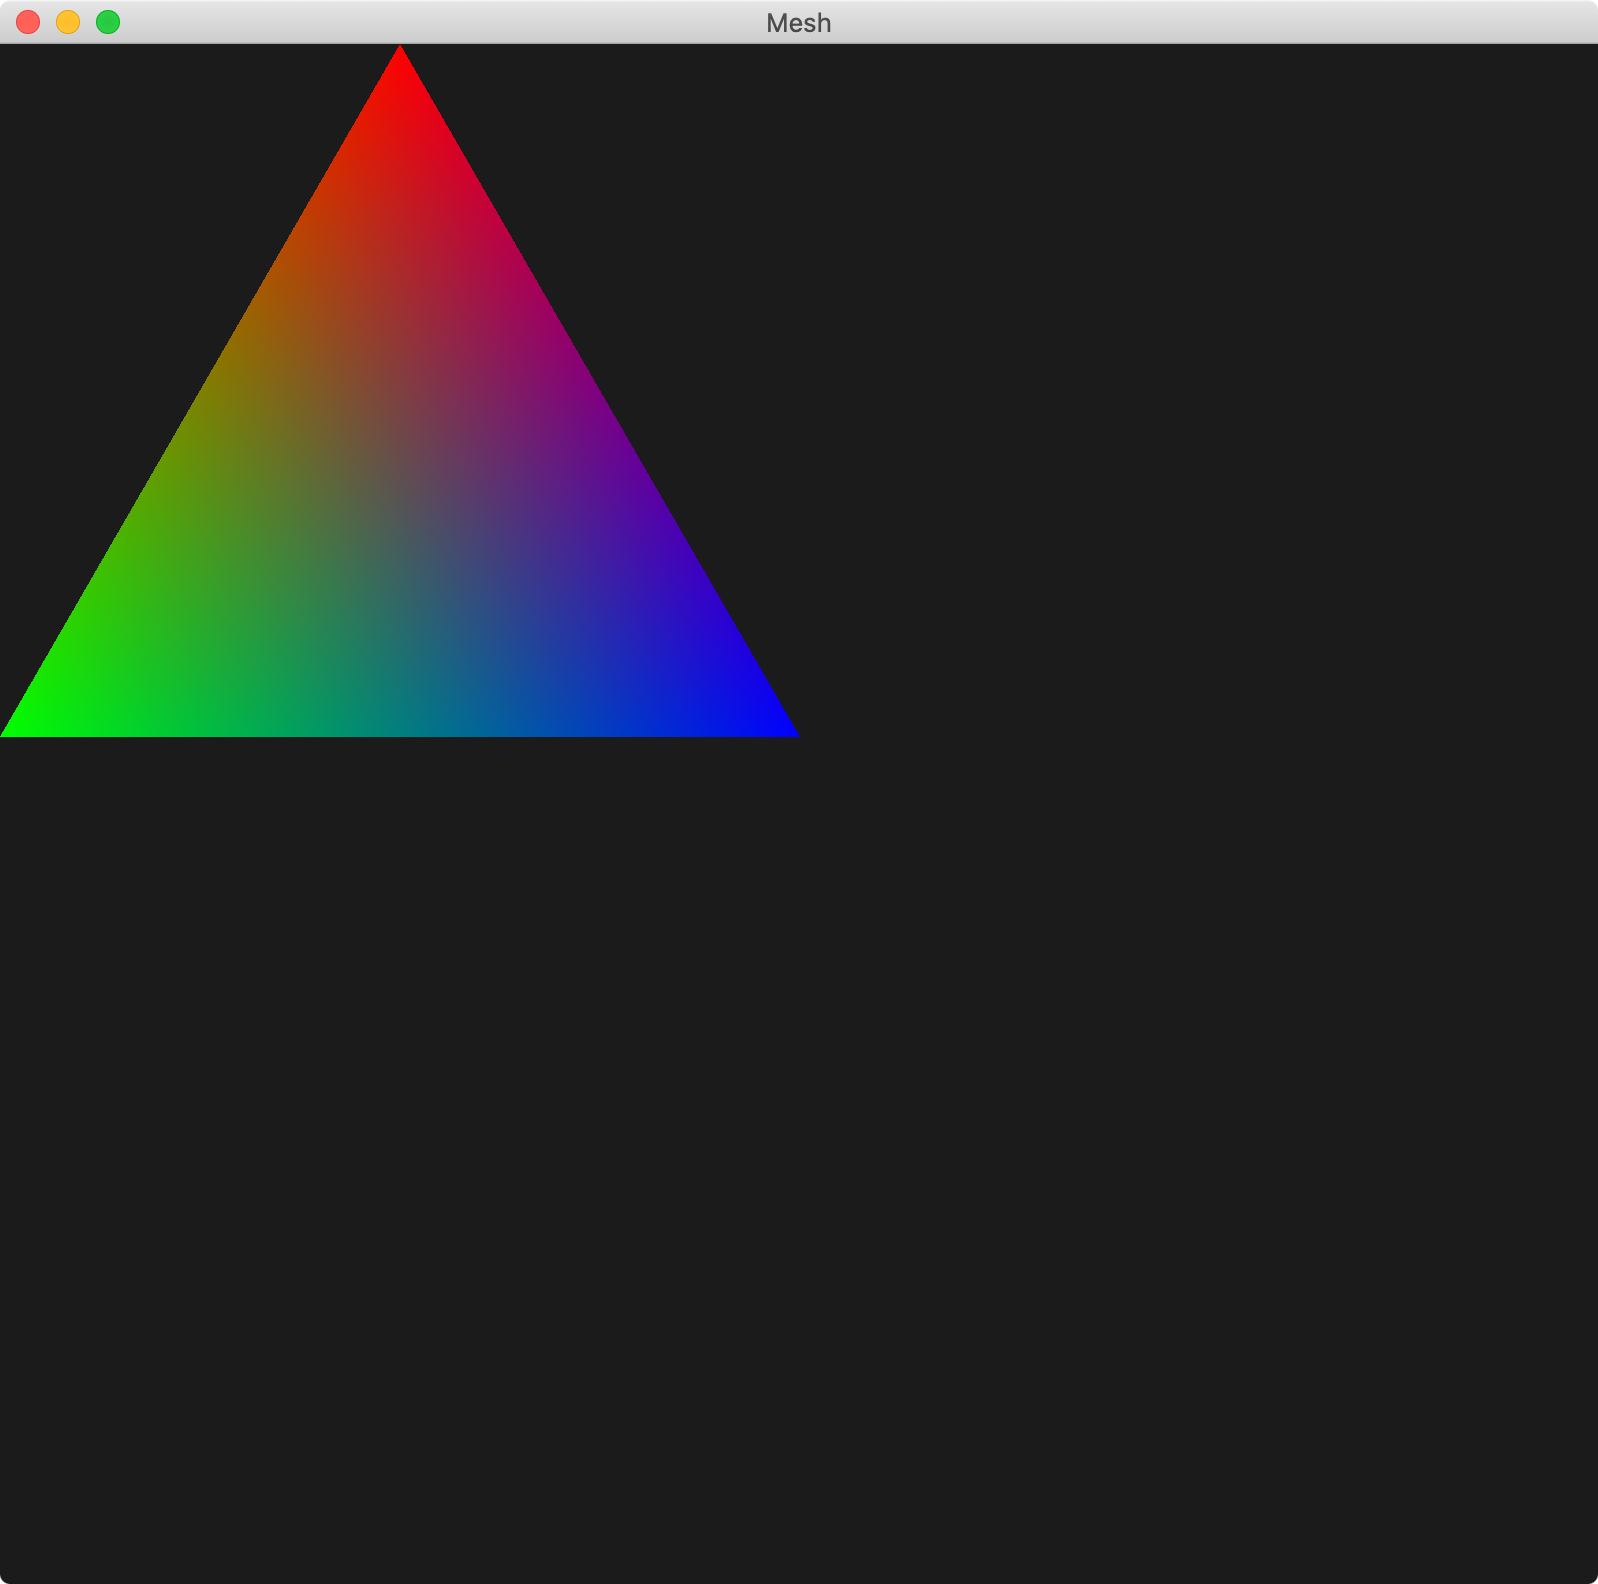Maximize the Mesh window with green button
The height and width of the screenshot is (1584, 1598).
pos(108,22)
